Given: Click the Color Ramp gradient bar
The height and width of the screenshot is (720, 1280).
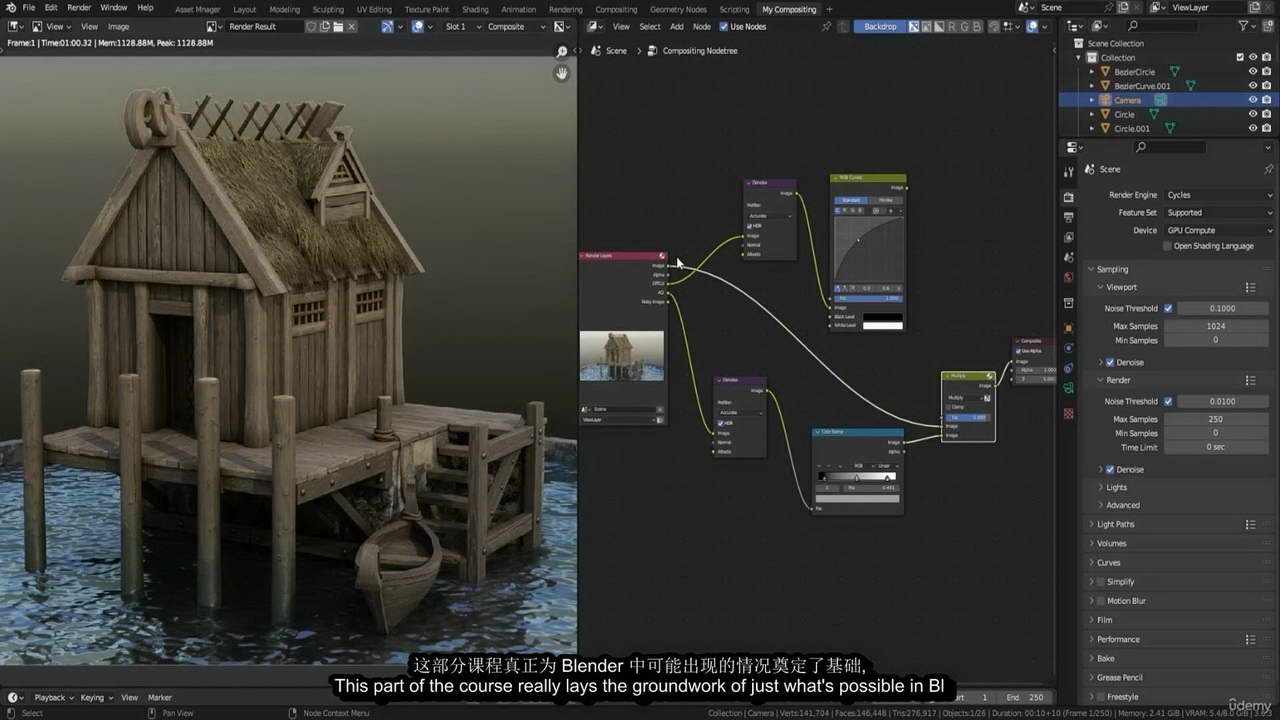Looking at the screenshot, I should pos(858,477).
